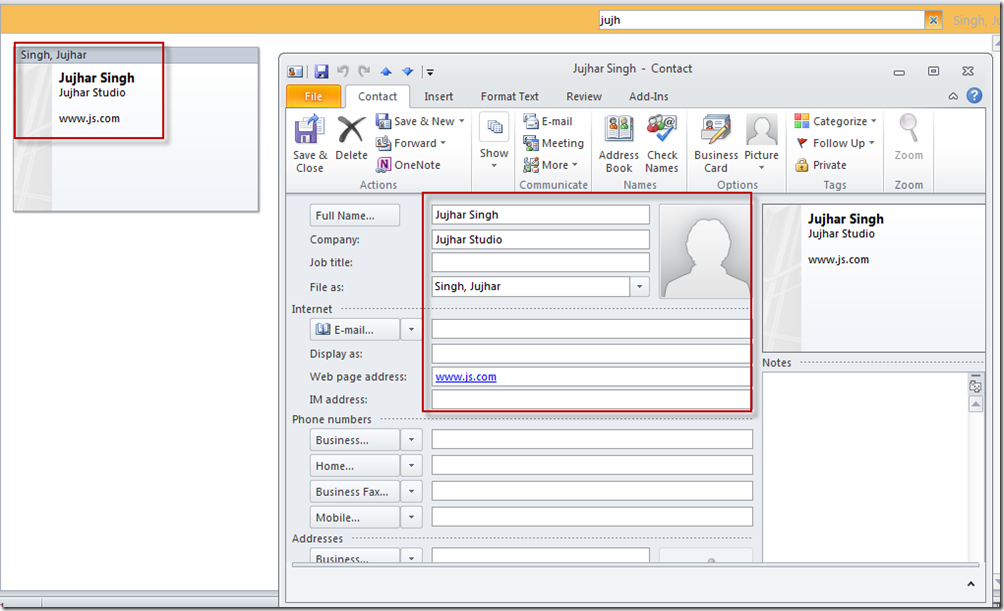Expand the File as dropdown

pos(640,287)
